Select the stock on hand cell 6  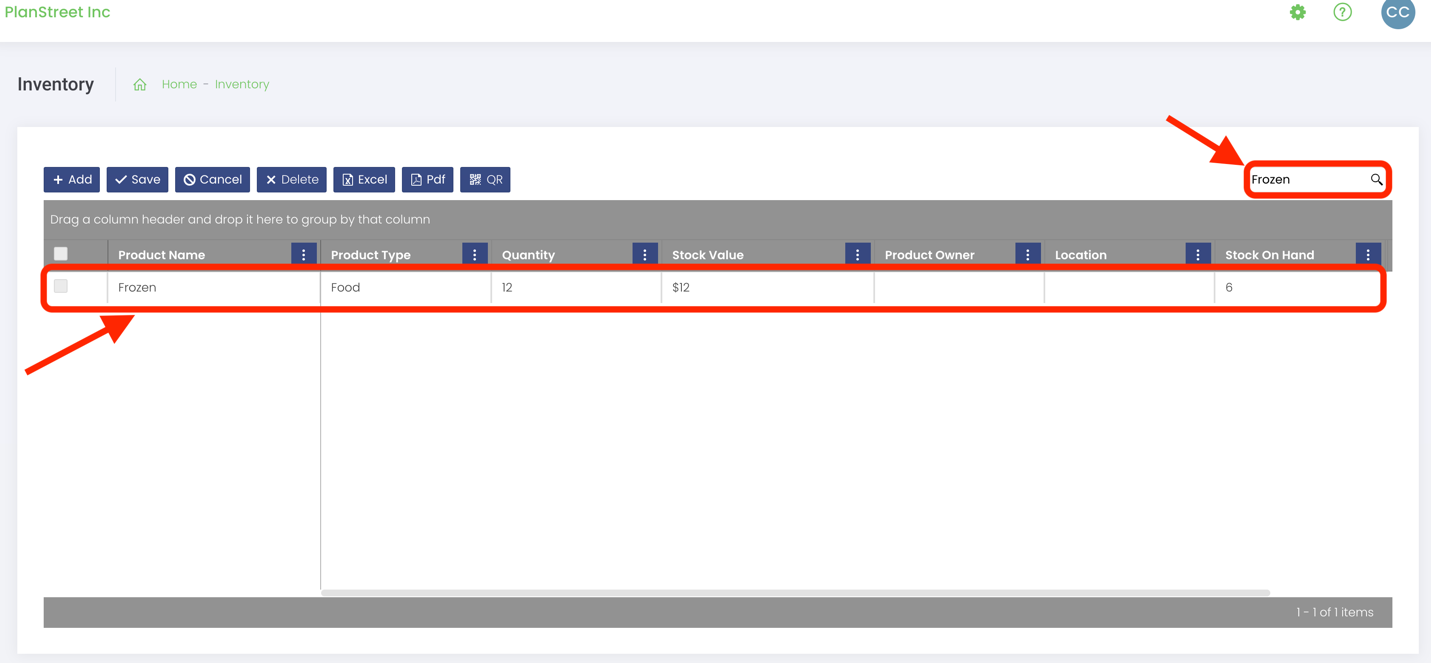pos(1299,287)
